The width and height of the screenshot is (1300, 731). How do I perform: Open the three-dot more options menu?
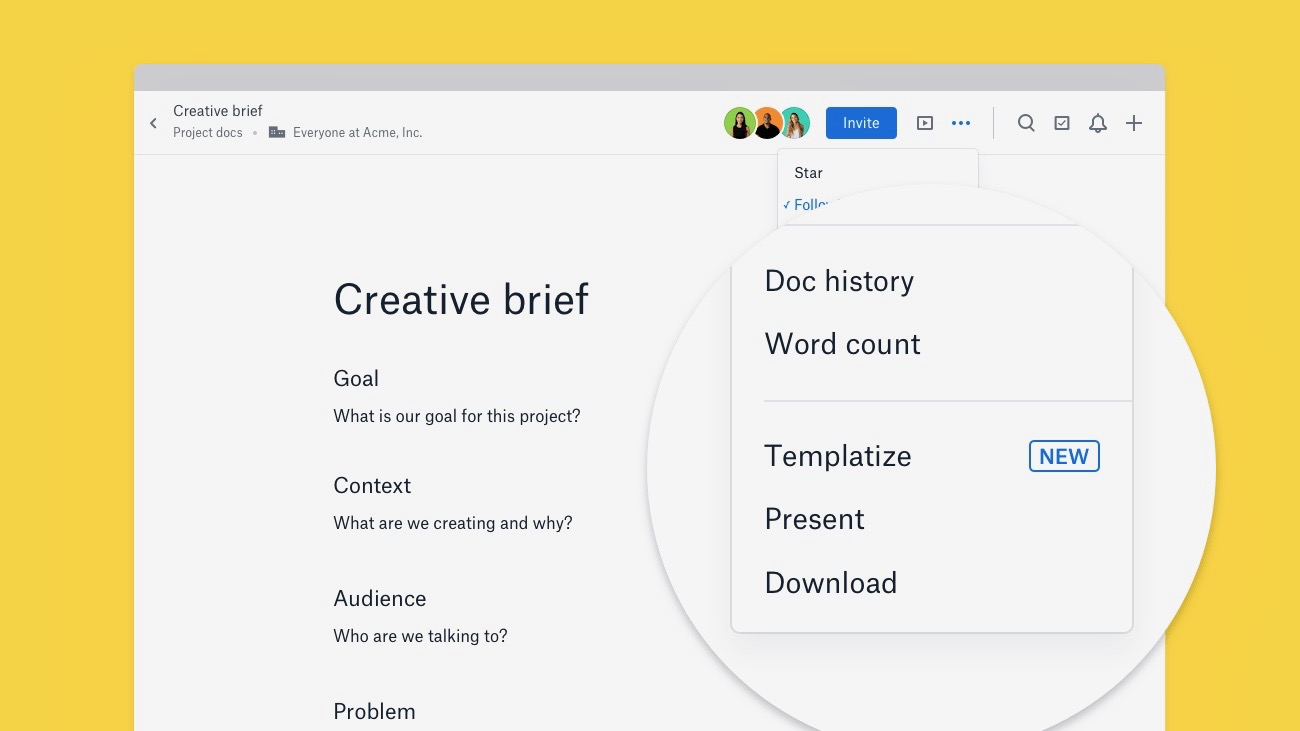click(x=961, y=123)
